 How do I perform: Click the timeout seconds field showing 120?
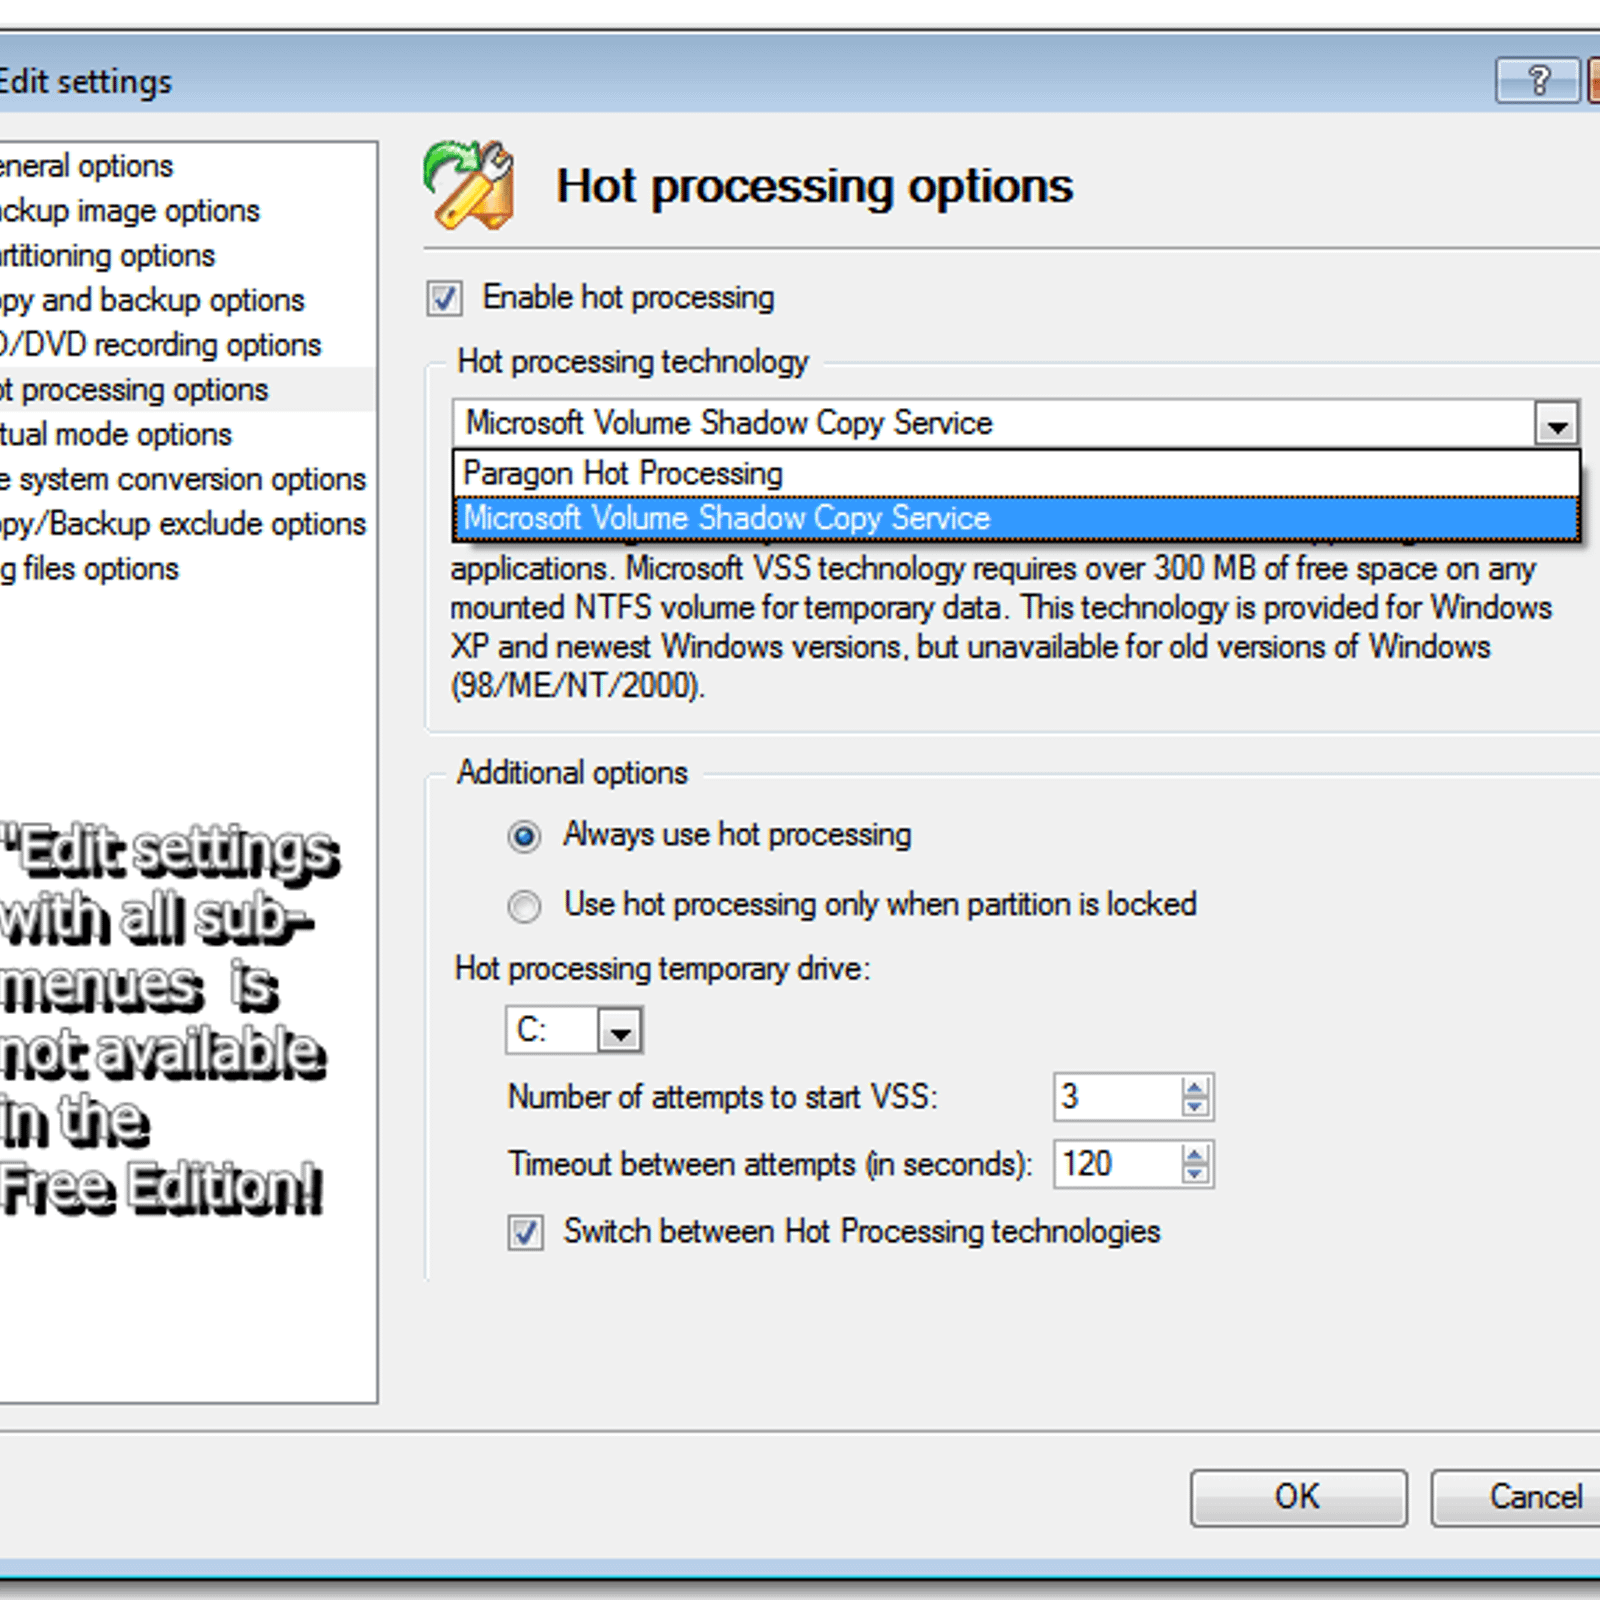tap(1118, 1165)
